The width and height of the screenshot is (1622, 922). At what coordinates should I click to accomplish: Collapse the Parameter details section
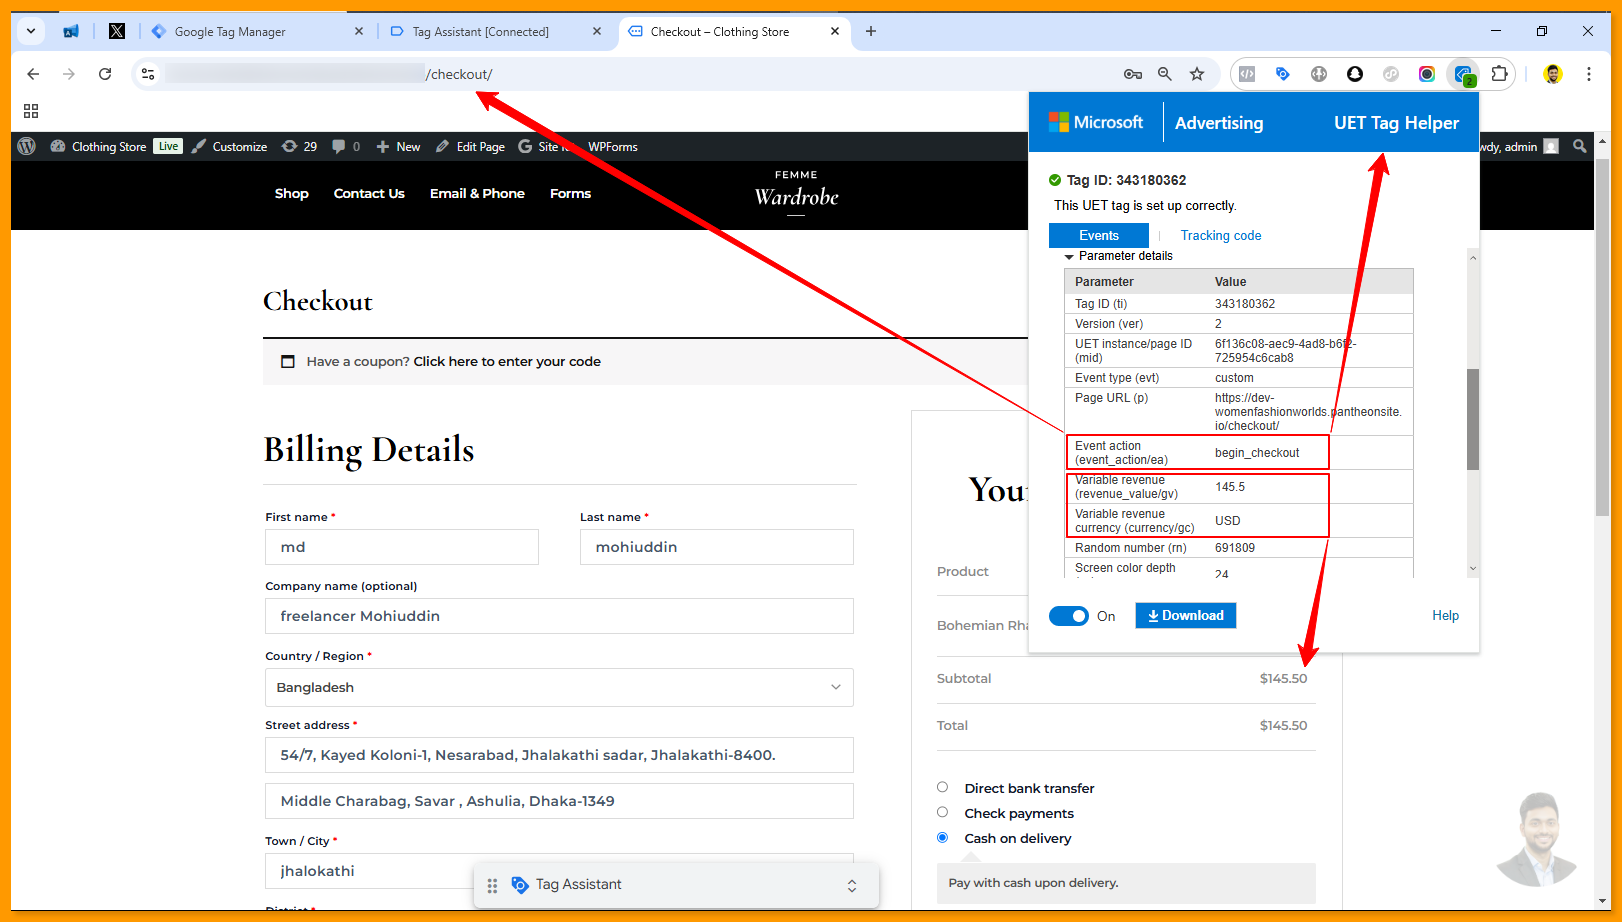click(x=1069, y=257)
